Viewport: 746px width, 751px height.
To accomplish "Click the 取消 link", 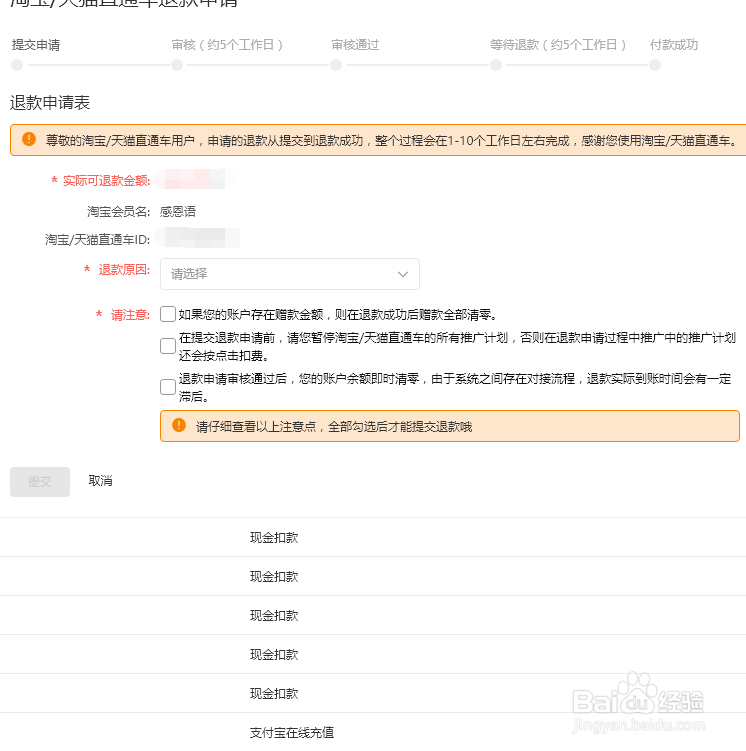I will click(101, 480).
